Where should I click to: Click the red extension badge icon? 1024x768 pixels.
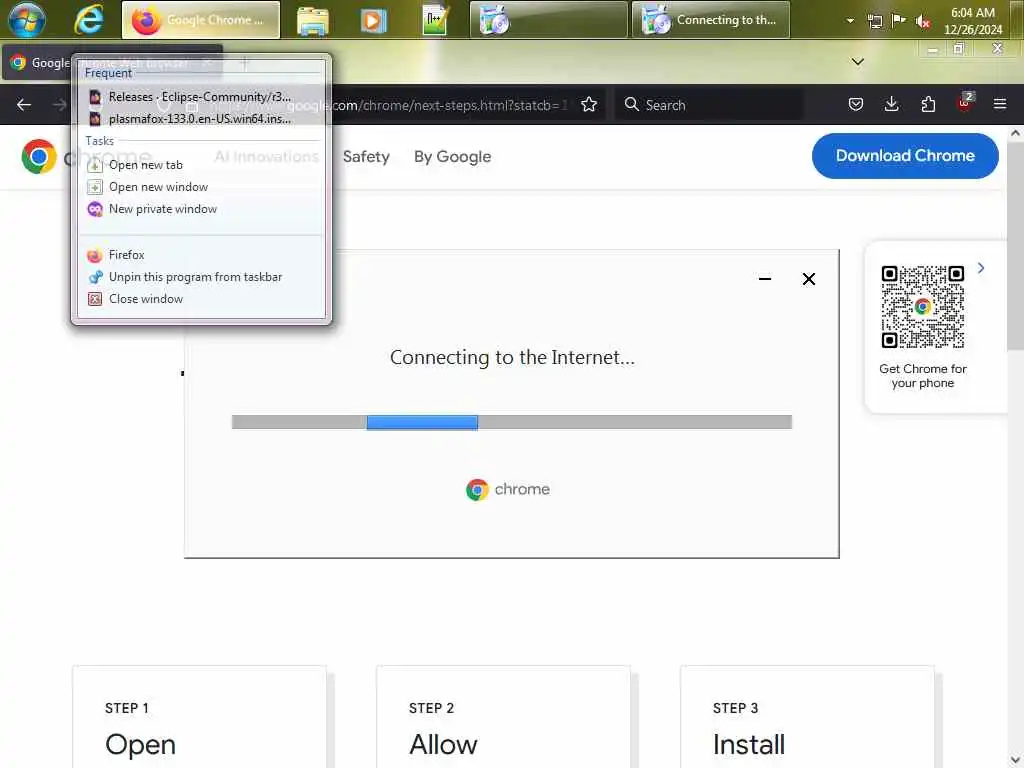pos(965,103)
